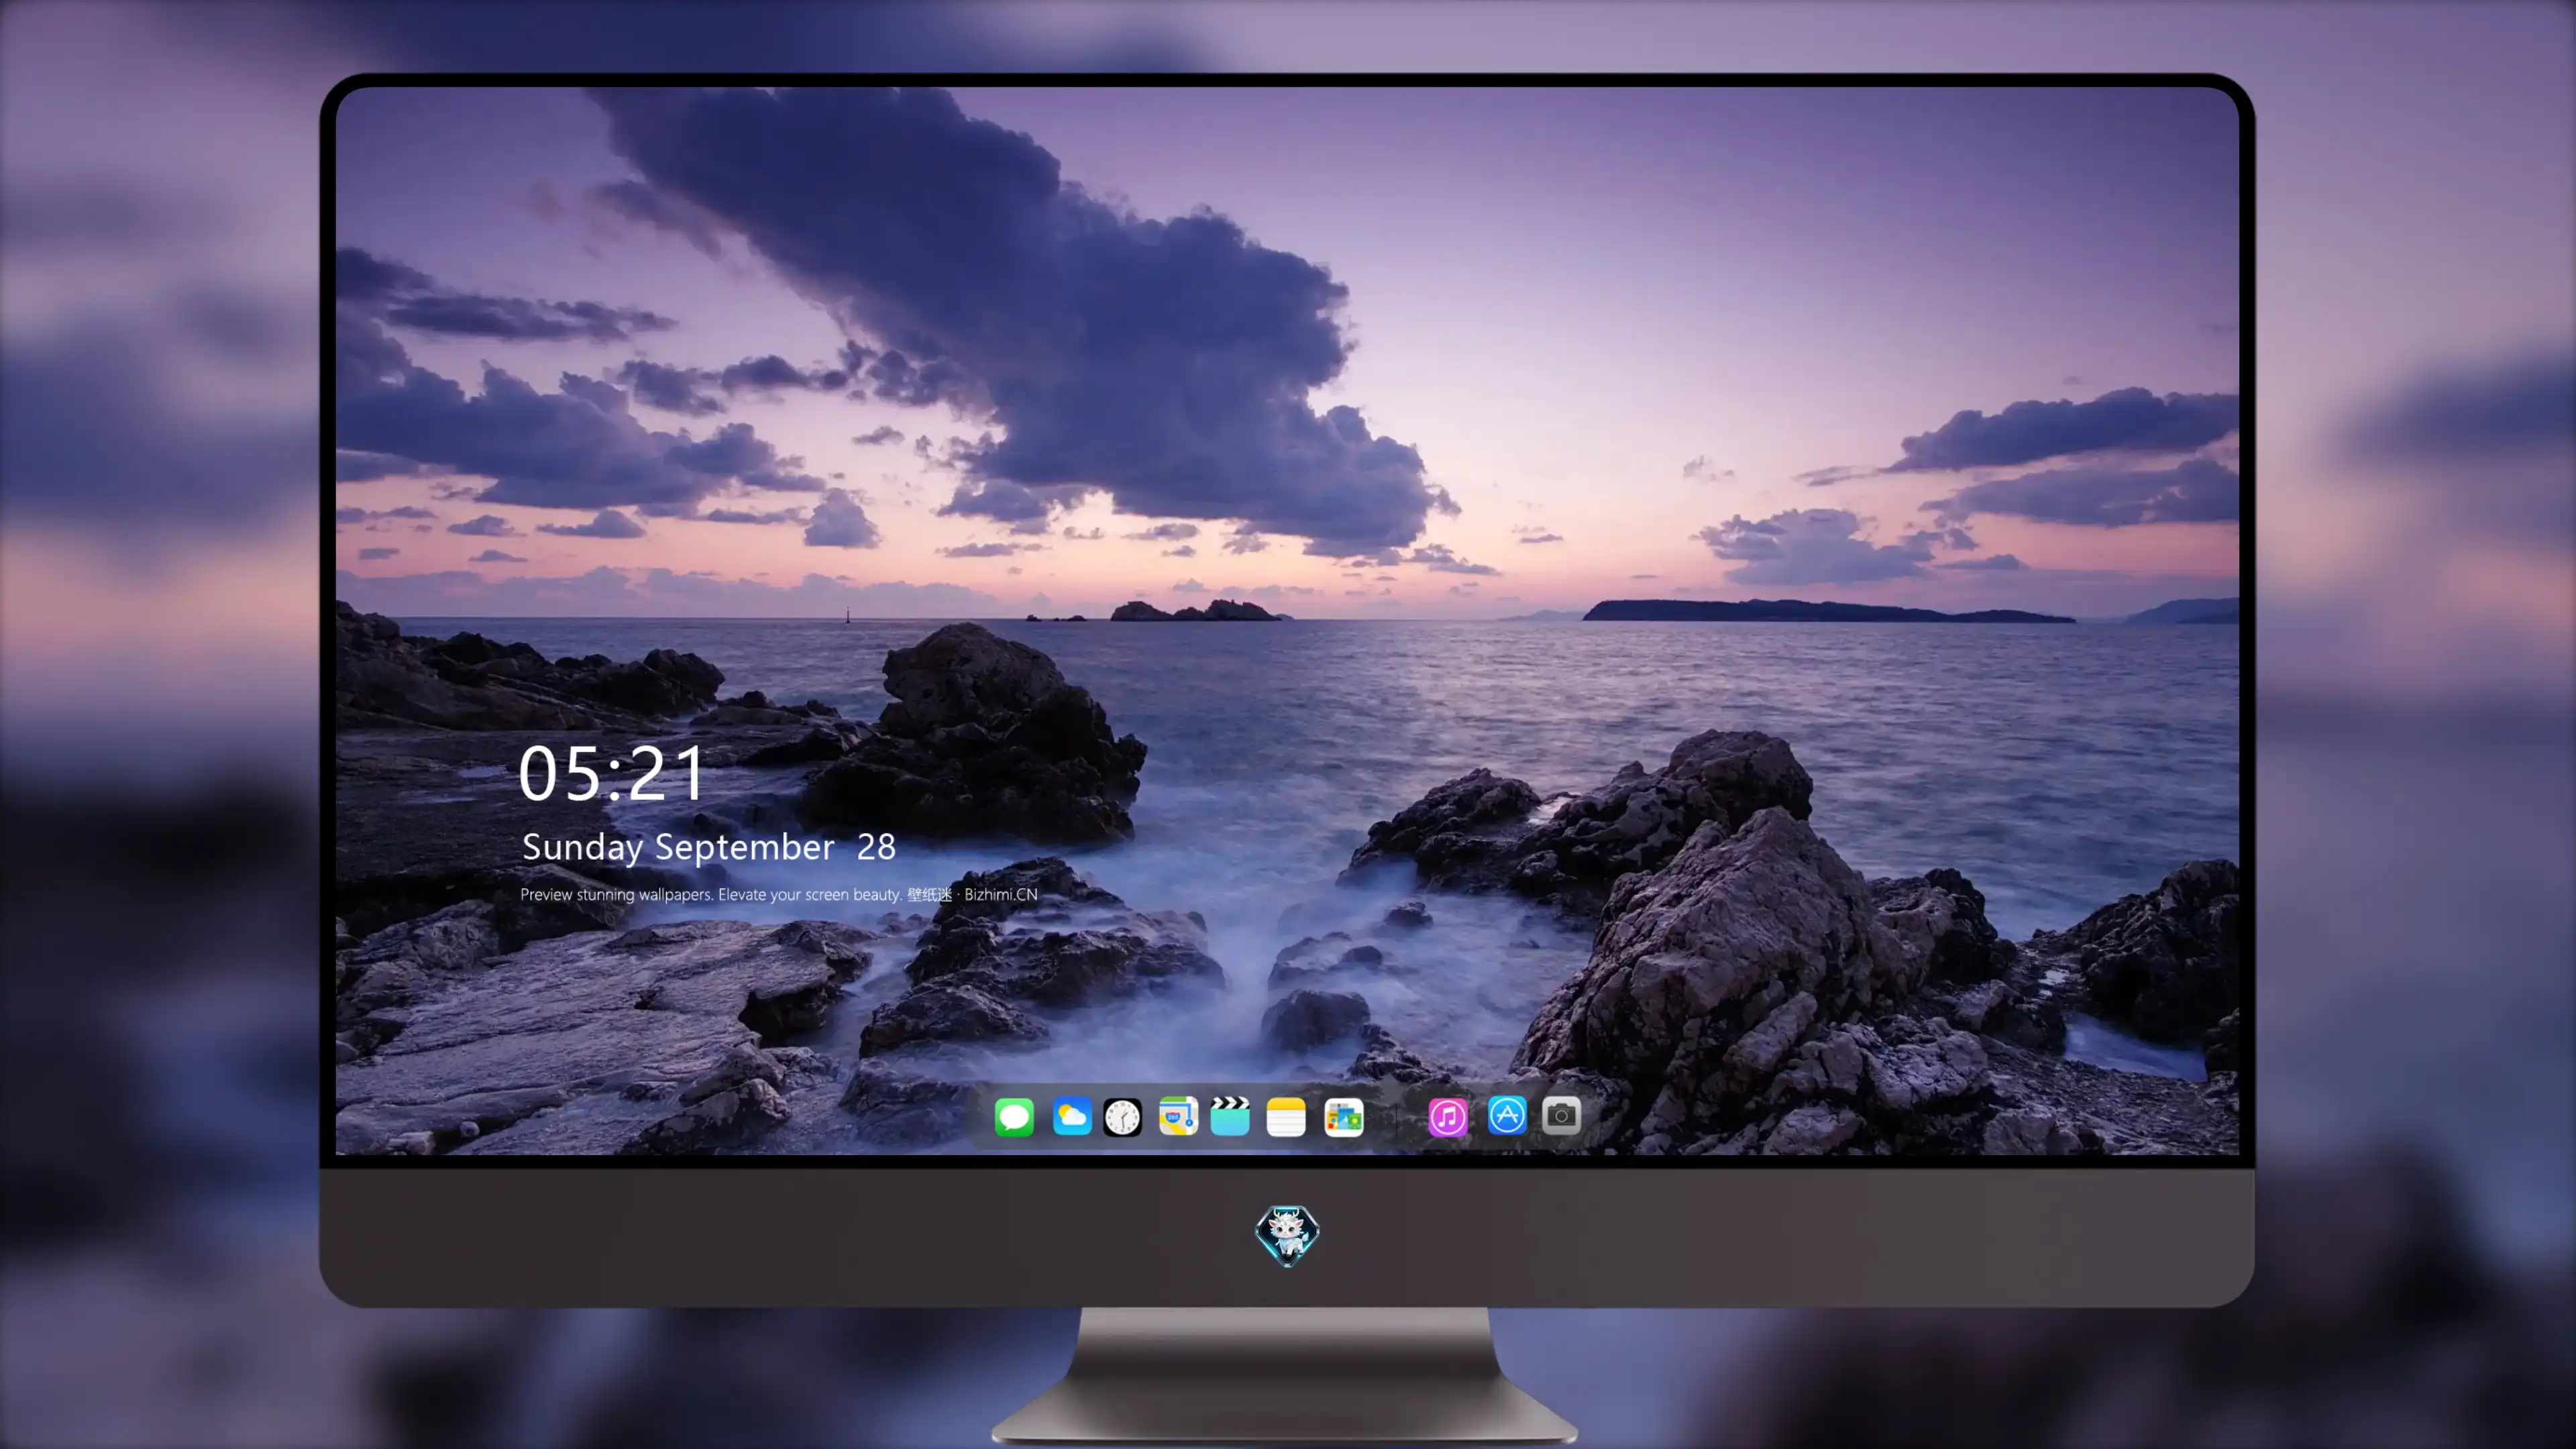Launch the Maps app from the dock

pyautogui.click(x=1178, y=1116)
